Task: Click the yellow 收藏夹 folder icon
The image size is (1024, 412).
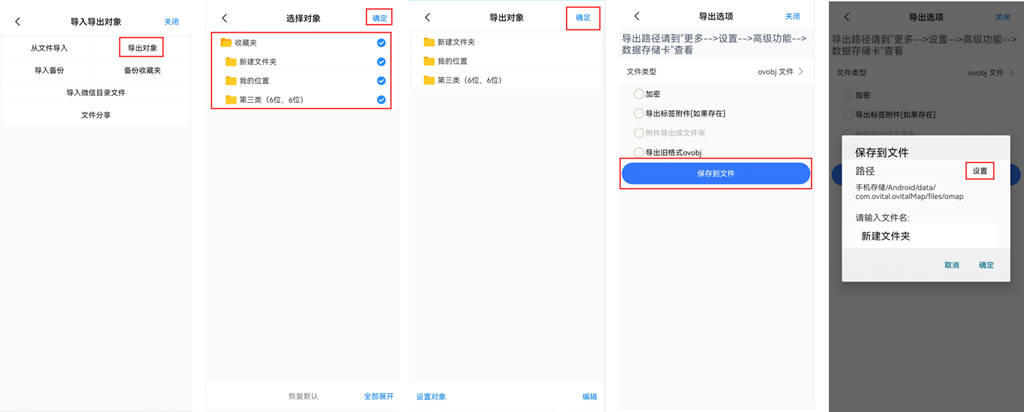Action: point(226,43)
